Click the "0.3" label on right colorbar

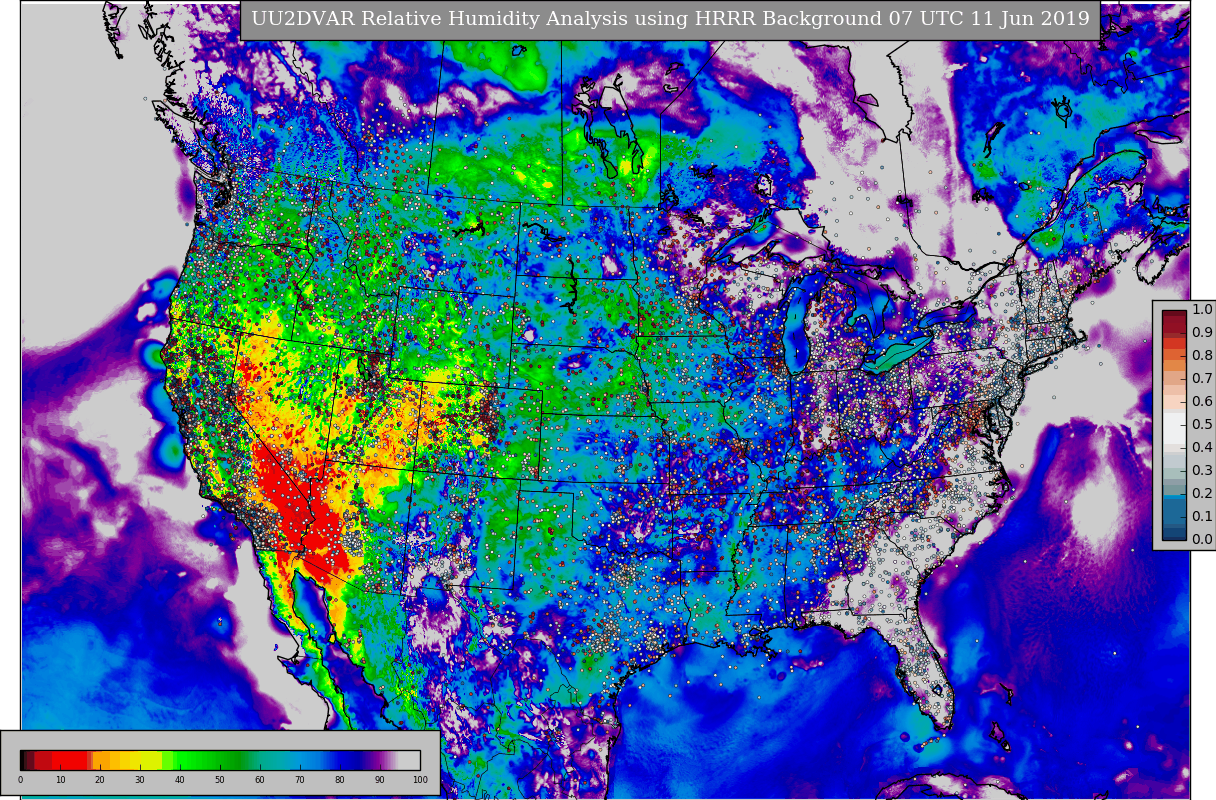click(1202, 471)
